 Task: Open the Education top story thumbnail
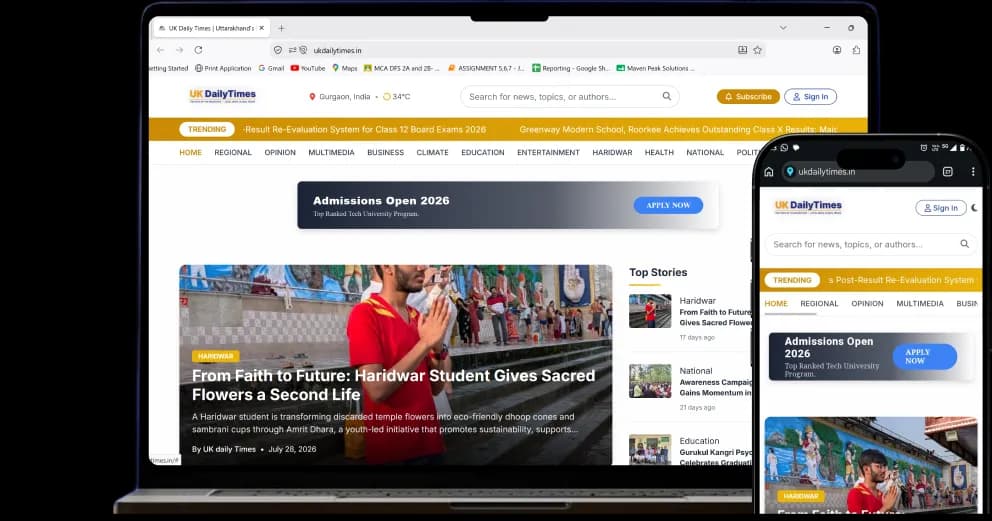pyautogui.click(x=650, y=450)
